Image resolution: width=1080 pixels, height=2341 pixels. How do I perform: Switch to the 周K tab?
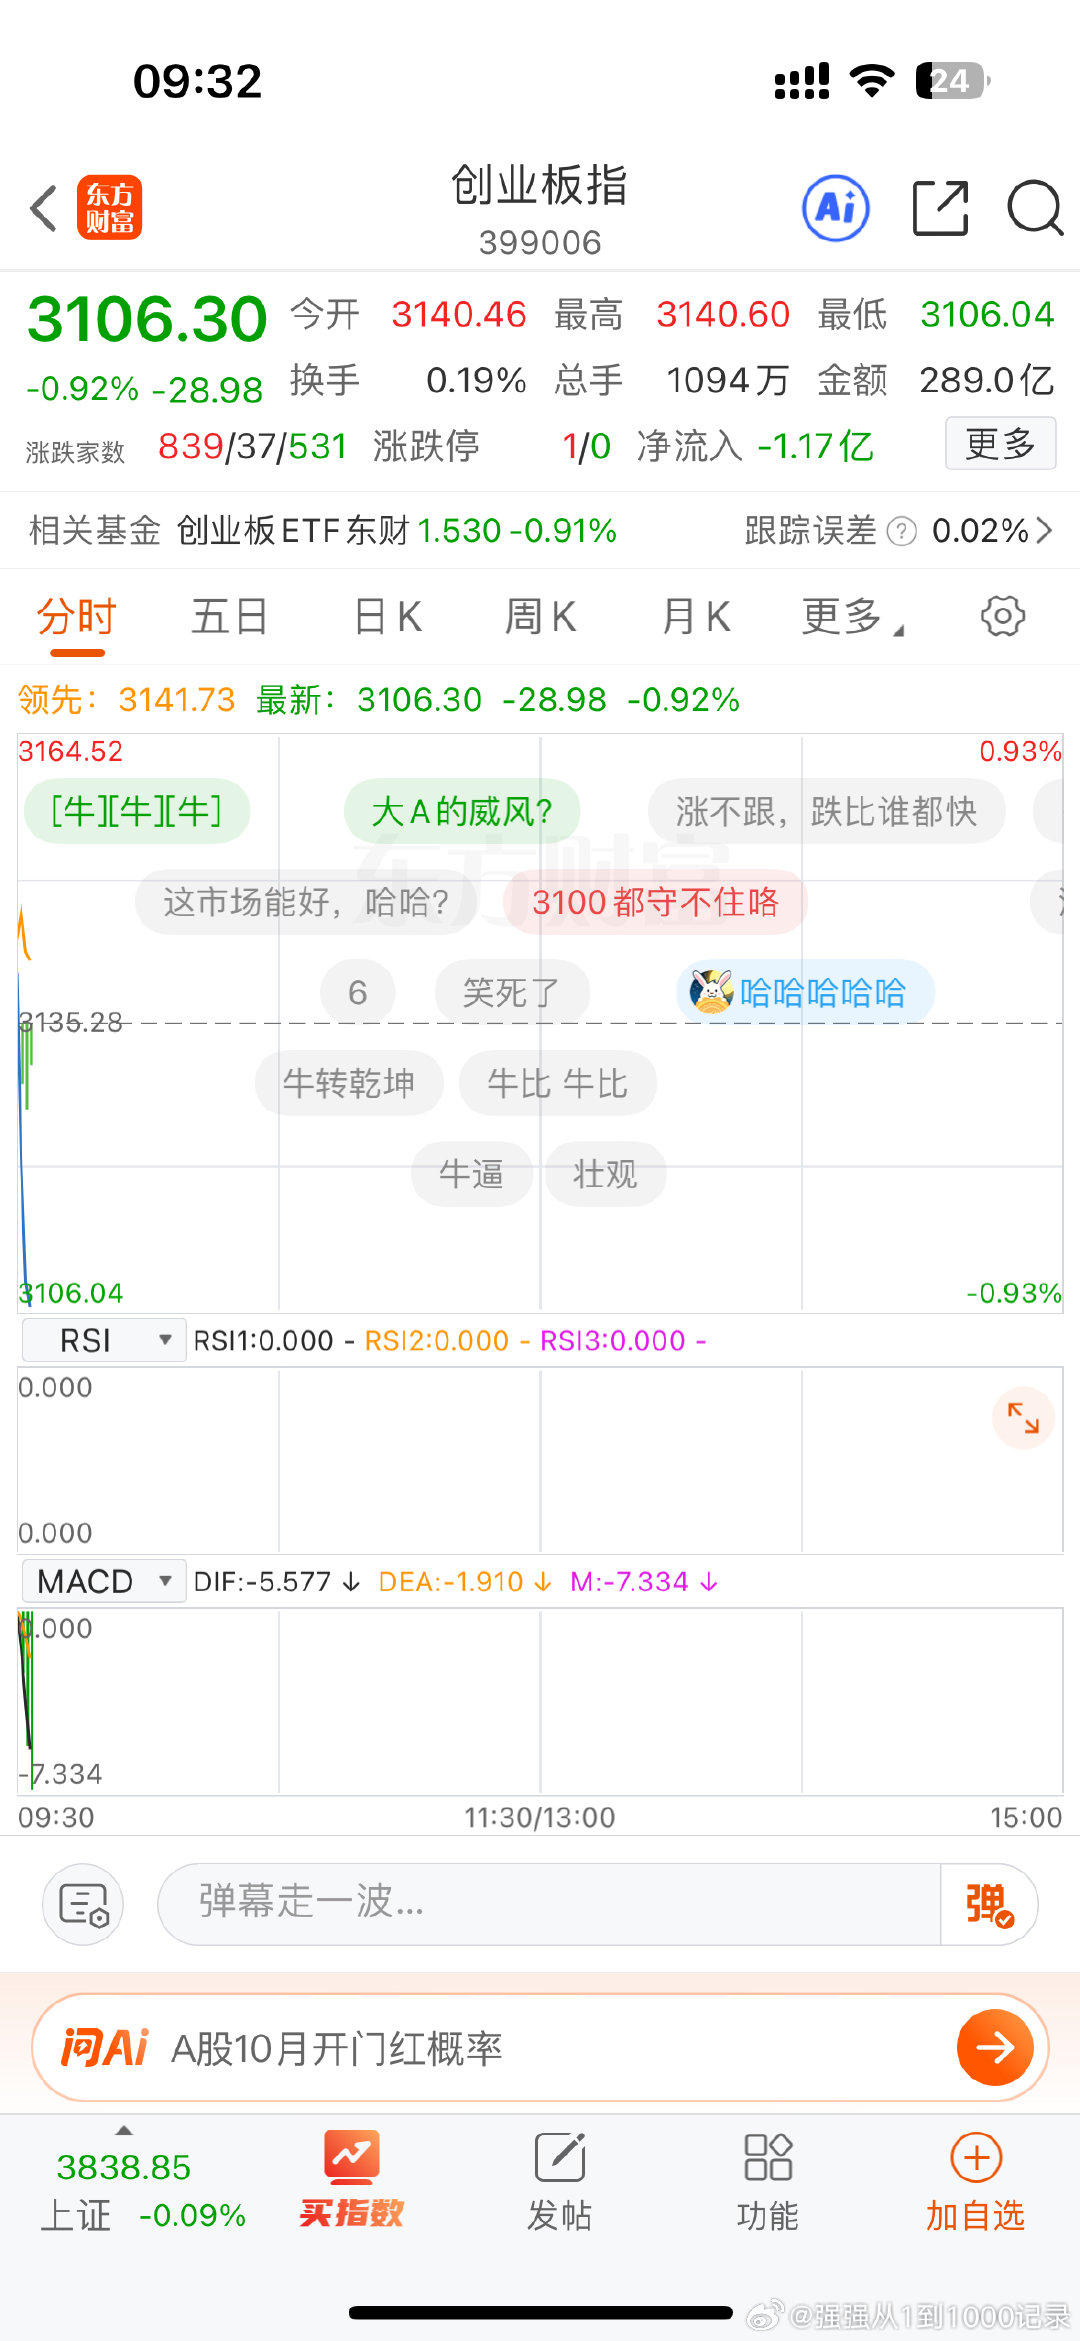point(541,617)
